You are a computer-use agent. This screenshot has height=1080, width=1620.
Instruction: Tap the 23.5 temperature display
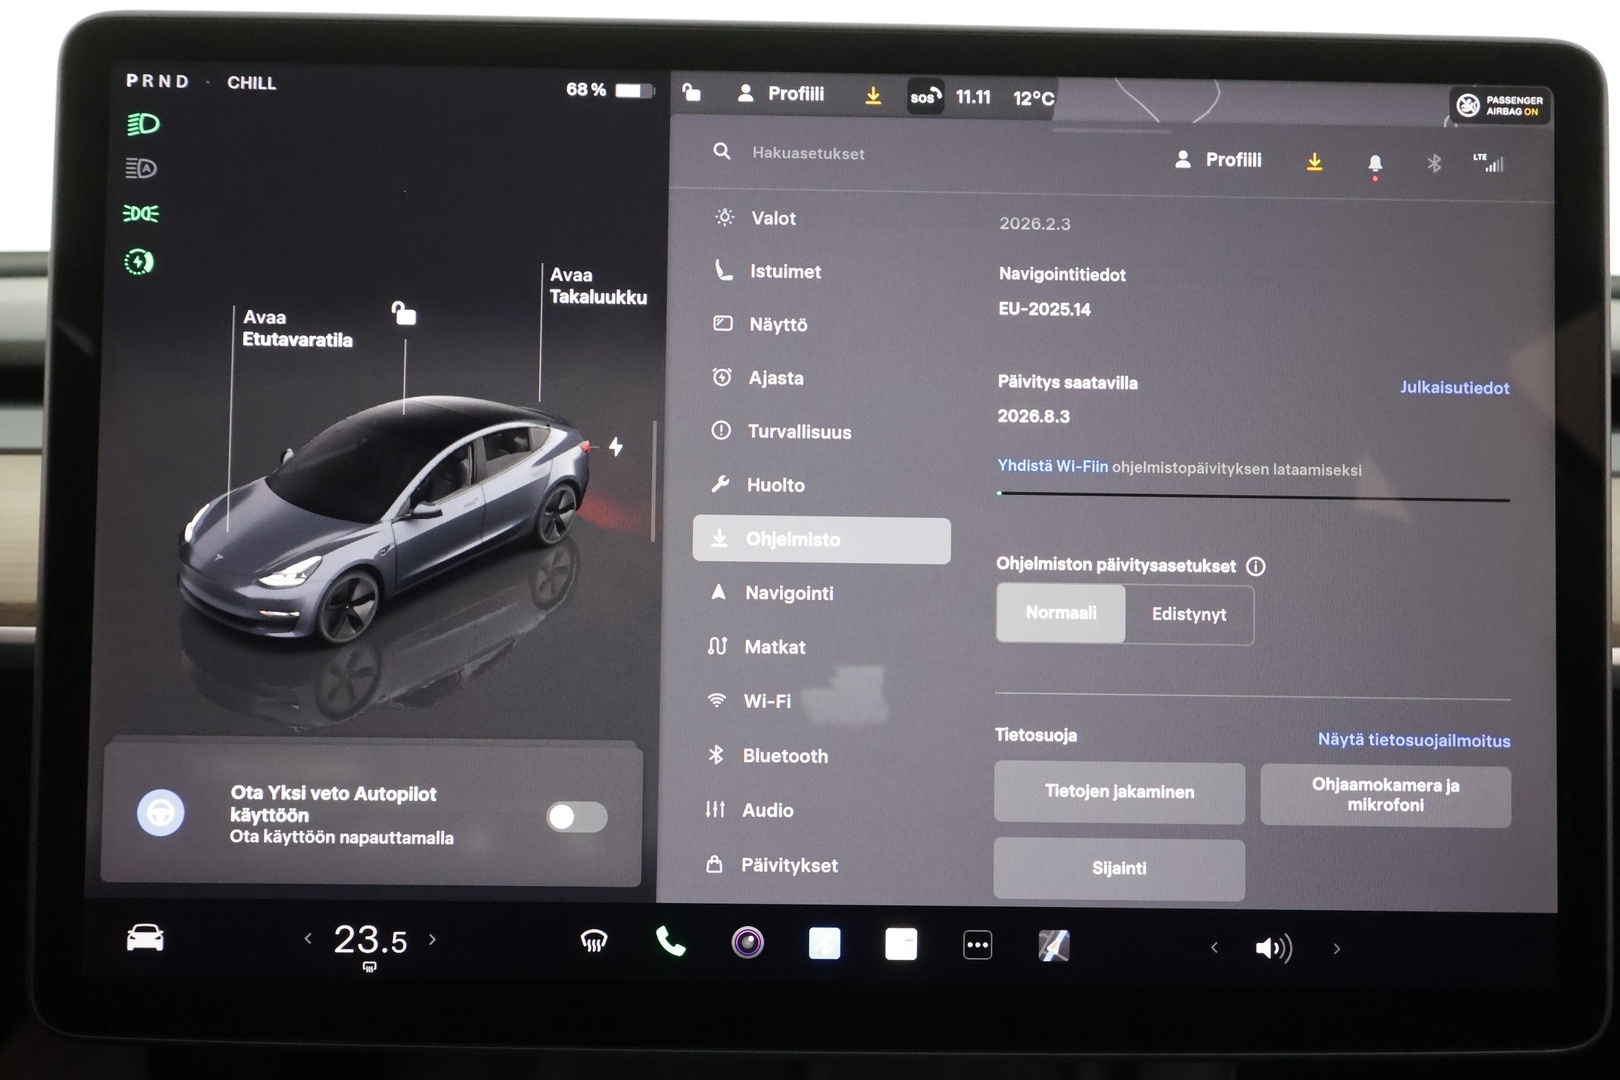tap(370, 940)
